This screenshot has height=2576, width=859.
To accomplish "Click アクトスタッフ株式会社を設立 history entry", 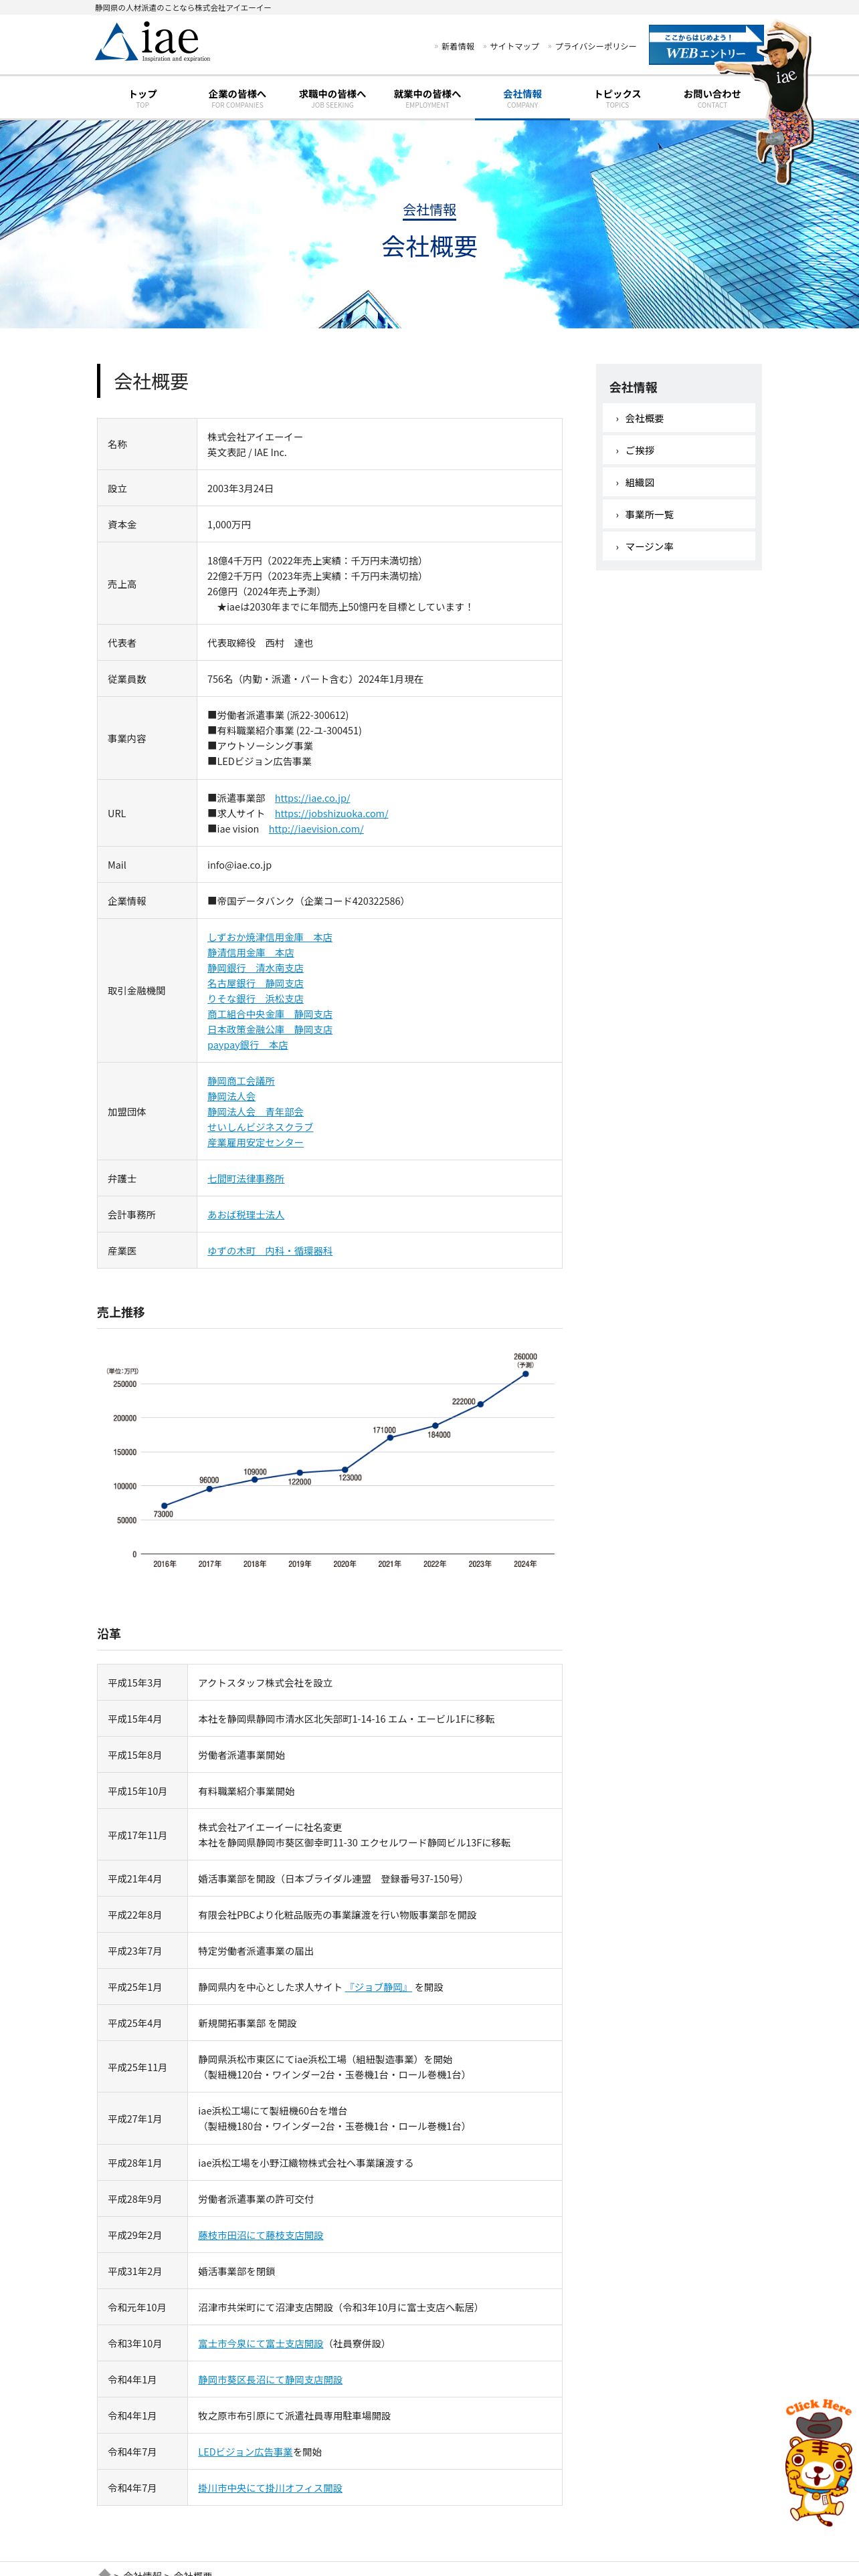I will click(x=265, y=1683).
